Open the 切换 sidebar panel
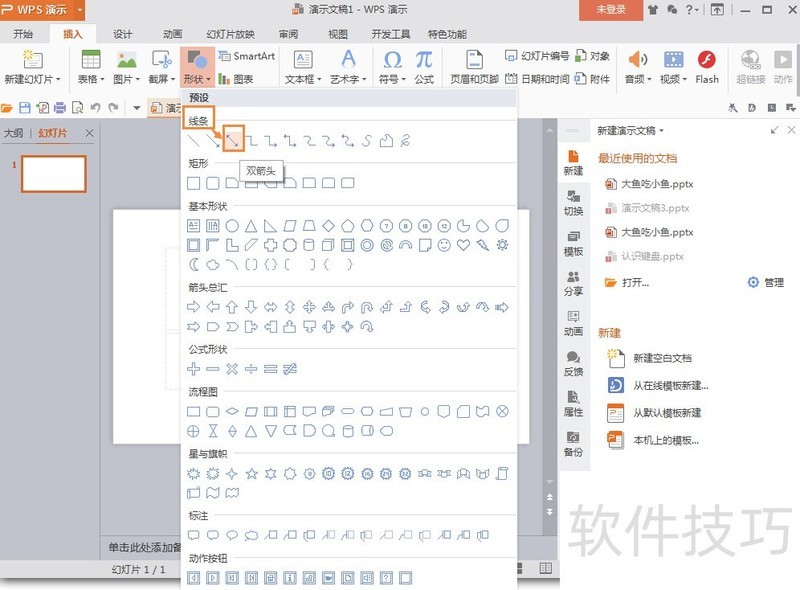 point(573,203)
